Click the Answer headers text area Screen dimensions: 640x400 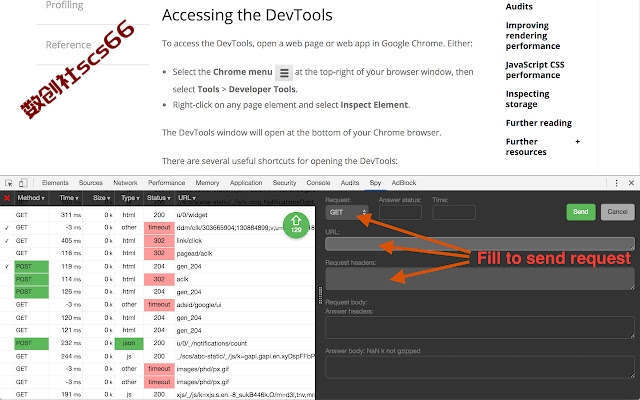point(480,327)
